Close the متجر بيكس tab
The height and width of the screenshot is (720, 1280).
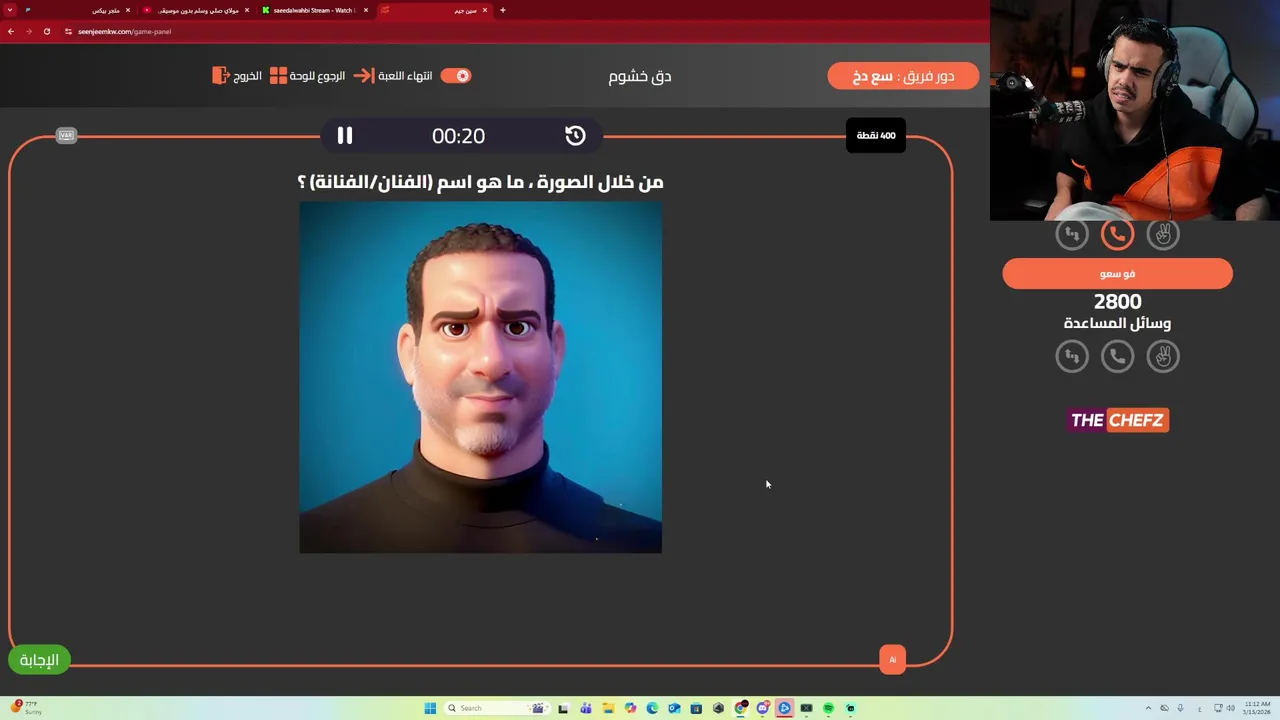(x=128, y=10)
